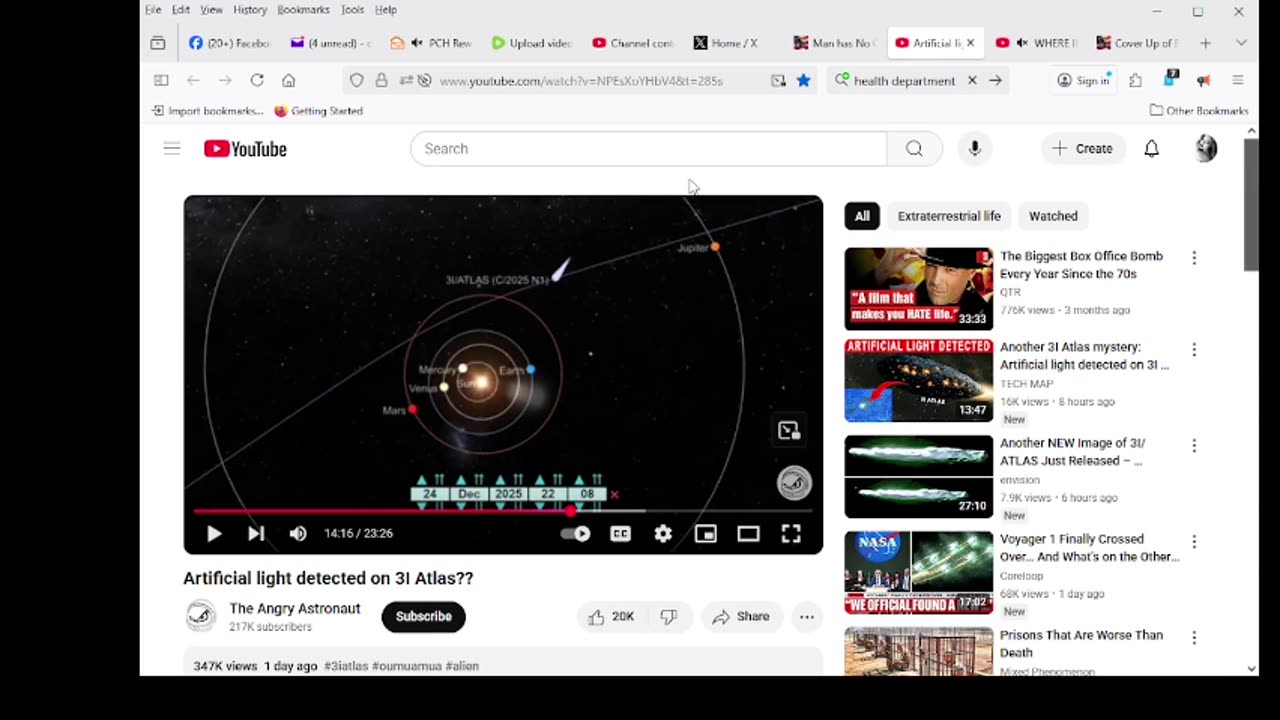Open options for Another 3I Atlas mystery video
The image size is (1280, 720).
coord(1194,350)
